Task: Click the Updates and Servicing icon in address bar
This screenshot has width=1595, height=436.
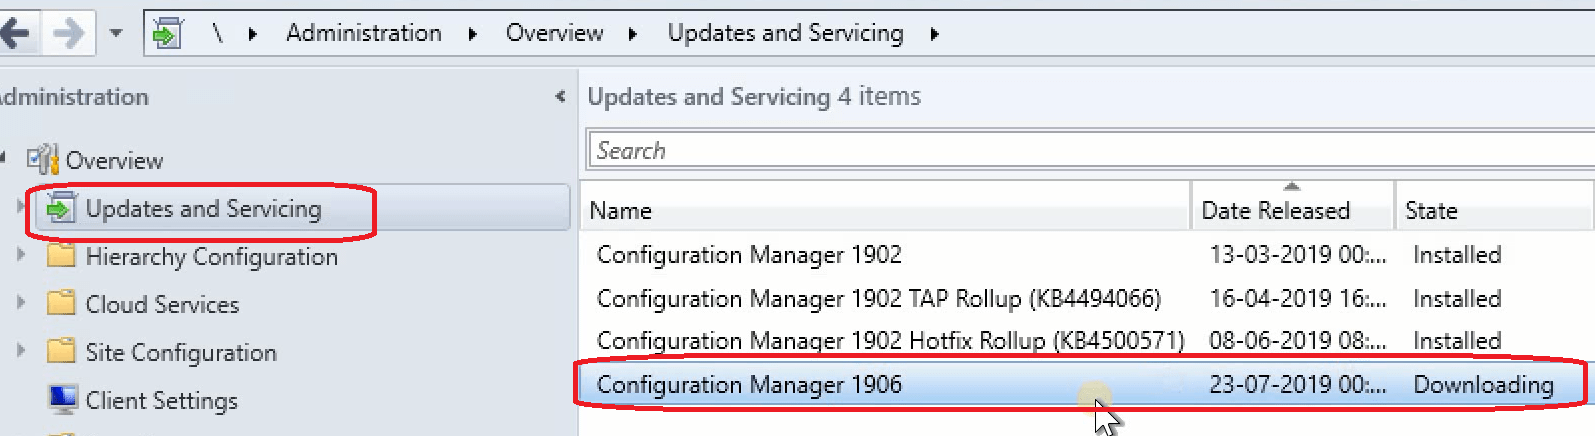Action: pyautogui.click(x=167, y=33)
